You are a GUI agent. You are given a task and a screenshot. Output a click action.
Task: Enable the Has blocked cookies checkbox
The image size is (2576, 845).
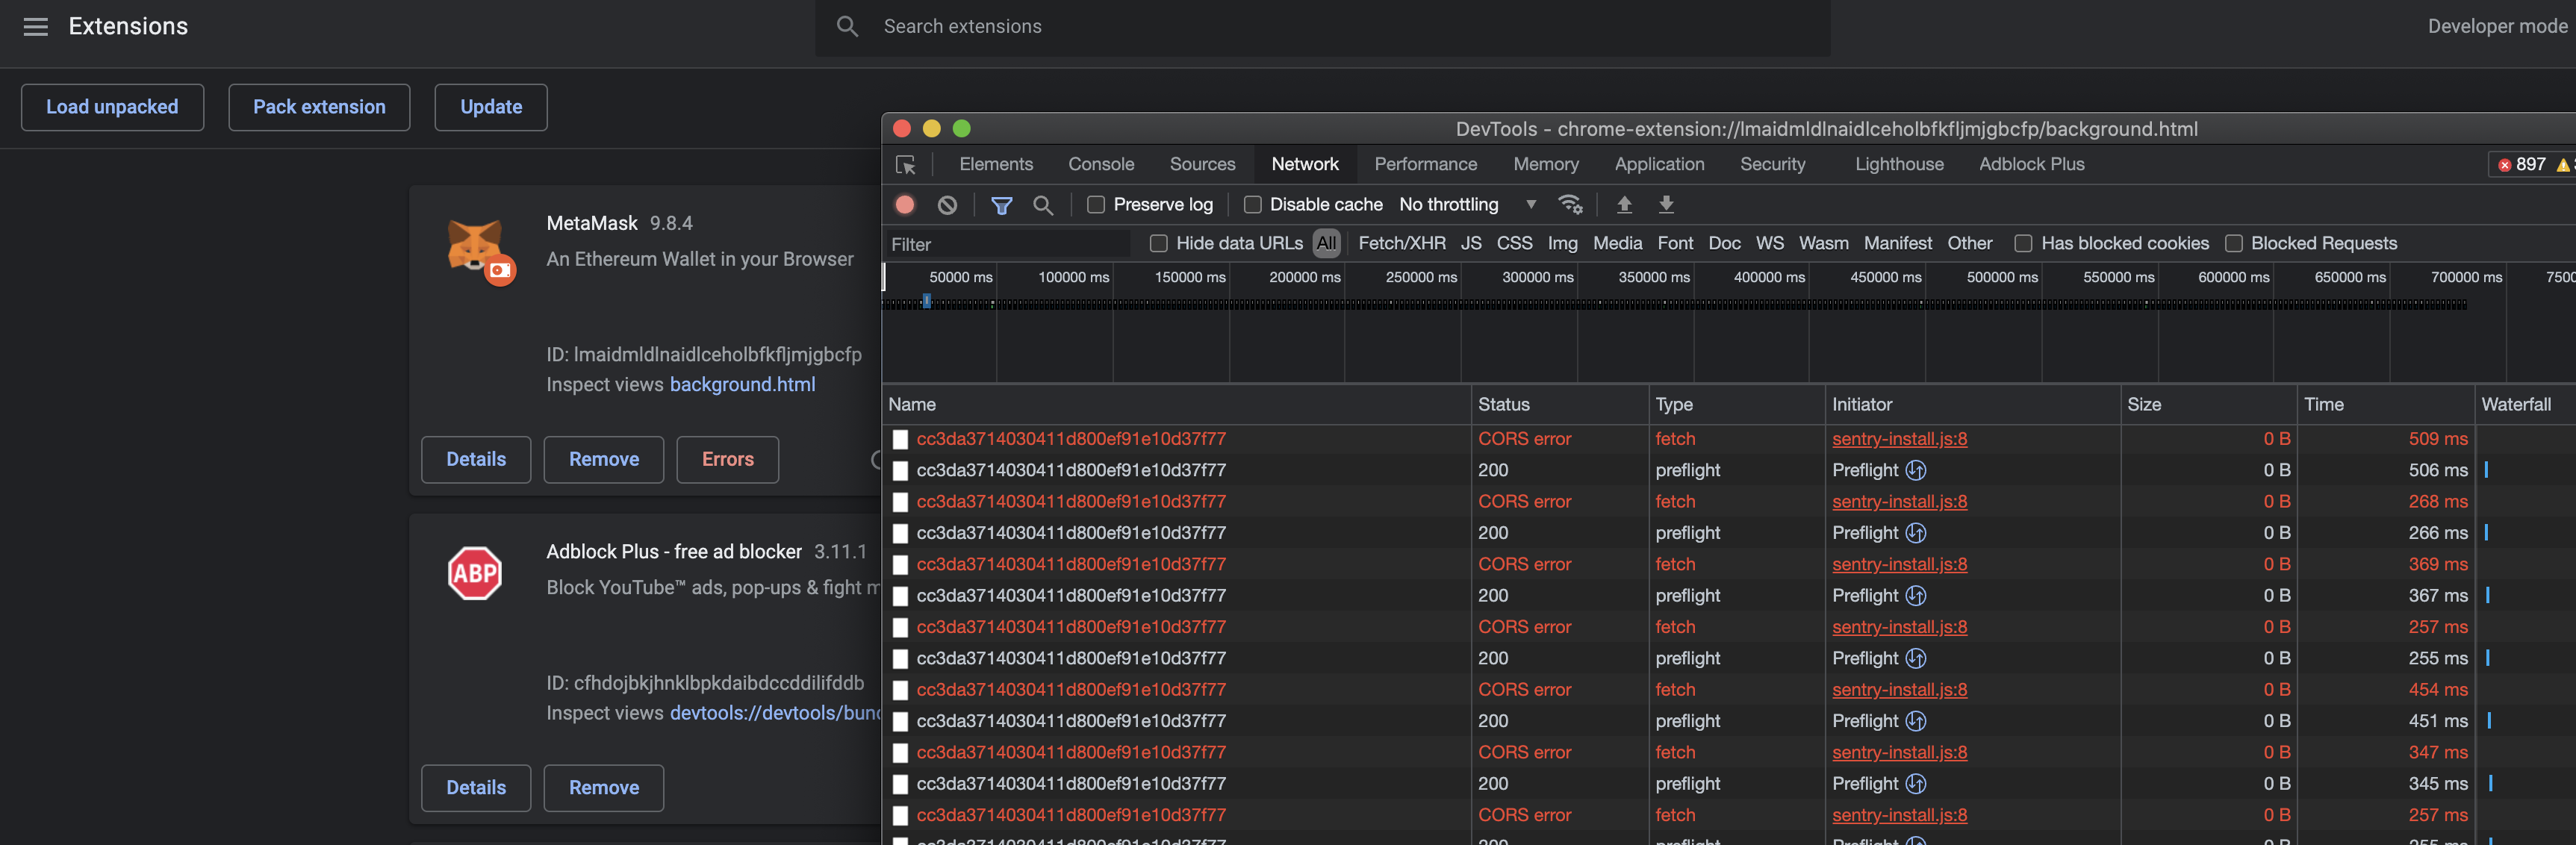2023,243
